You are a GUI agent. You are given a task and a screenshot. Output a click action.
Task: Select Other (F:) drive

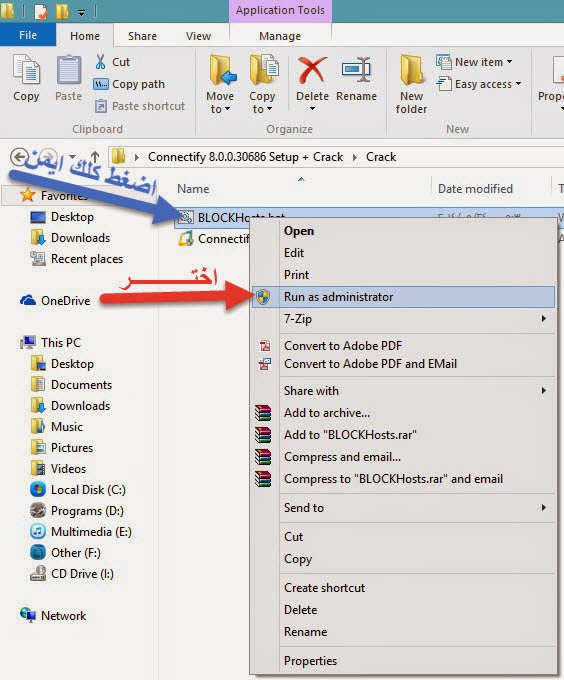point(75,552)
